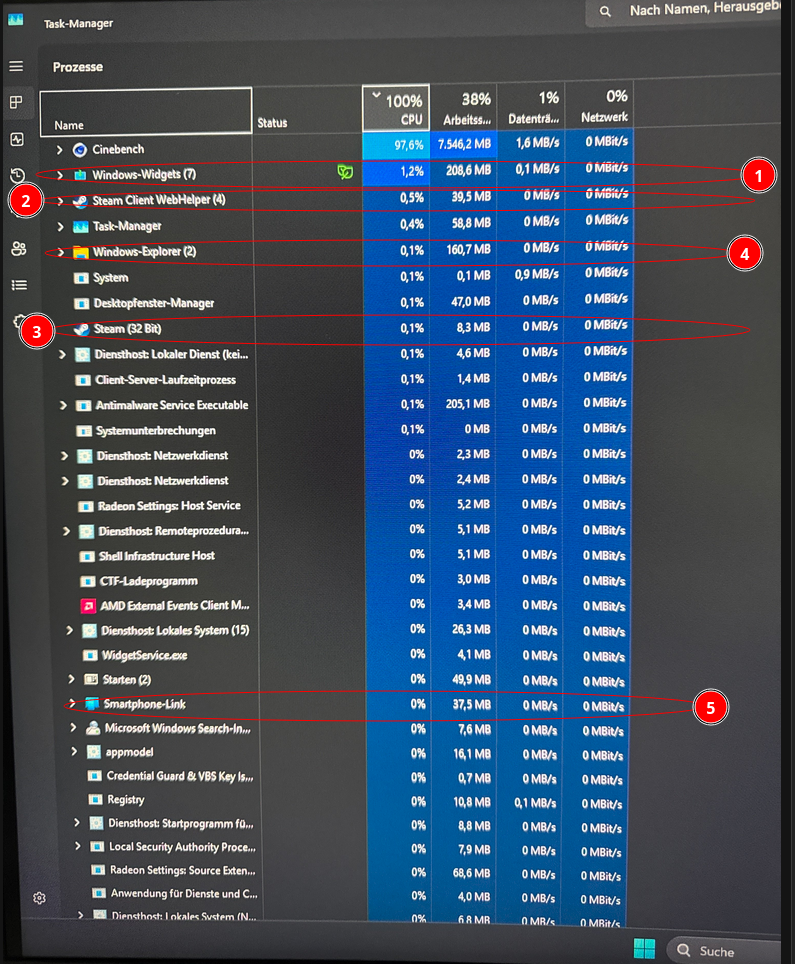Click the Windows-Explorer folder icon

(81, 252)
